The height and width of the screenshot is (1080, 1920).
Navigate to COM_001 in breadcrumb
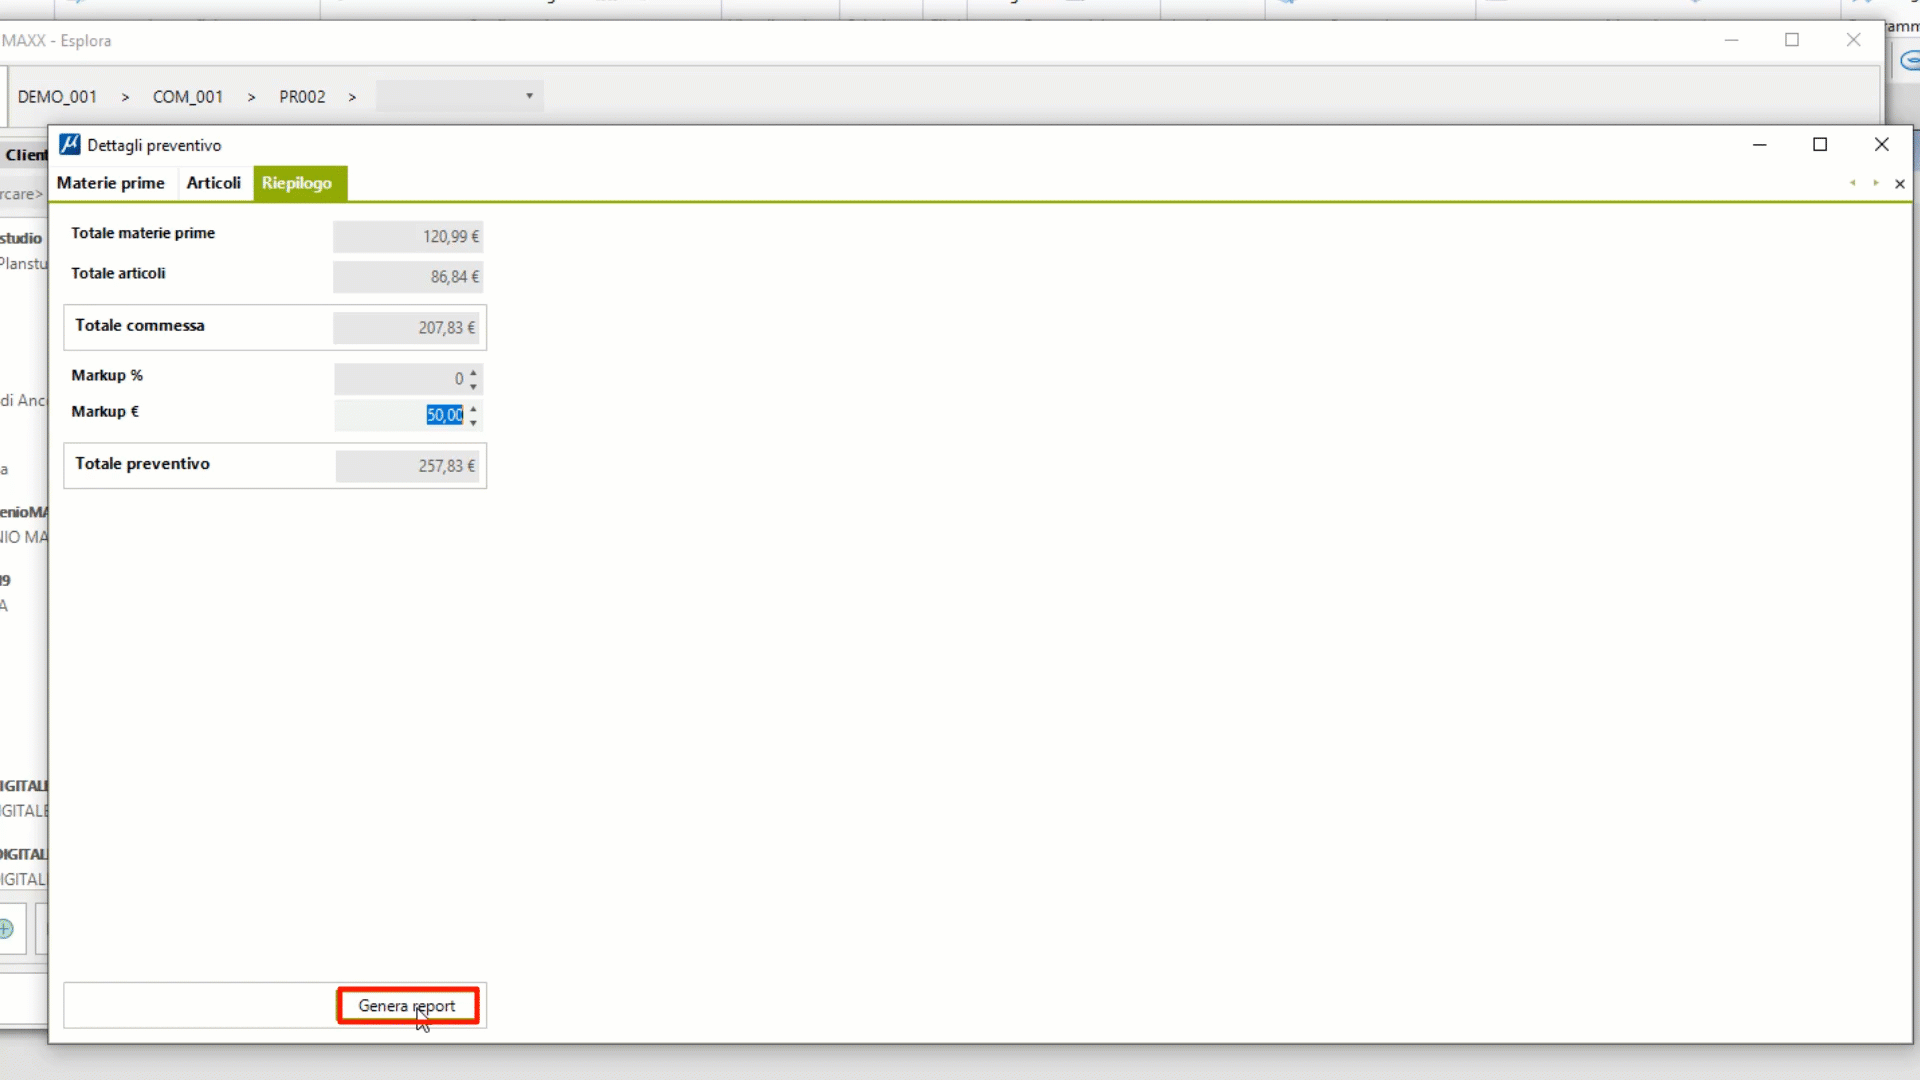click(187, 97)
